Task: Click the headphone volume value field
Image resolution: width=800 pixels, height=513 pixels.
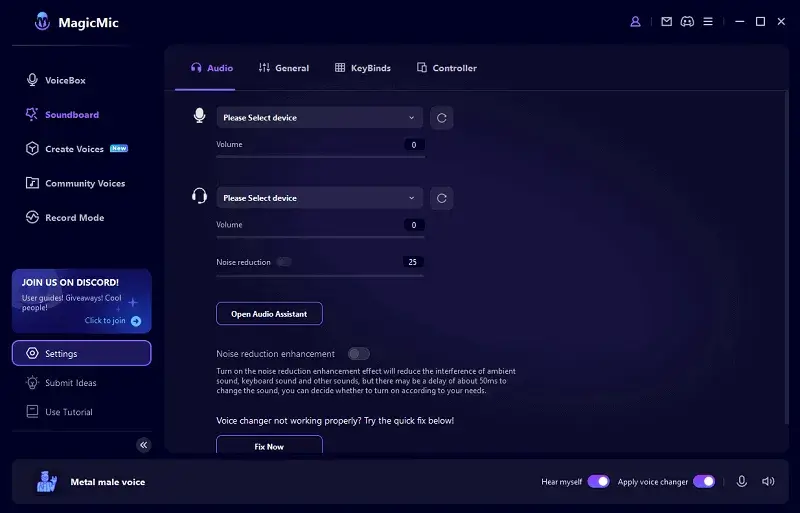Action: (414, 225)
